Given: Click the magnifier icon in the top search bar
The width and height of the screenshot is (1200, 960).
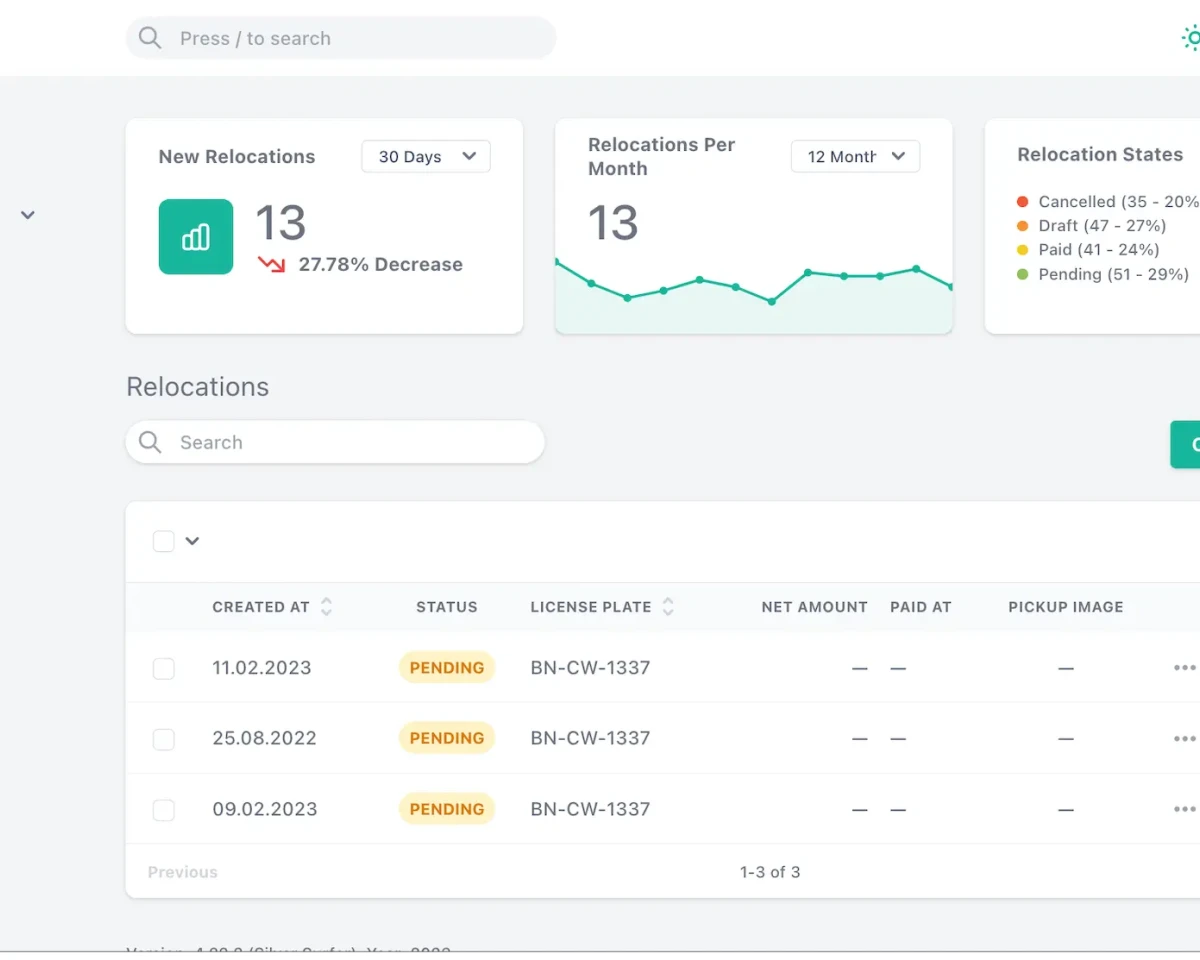Looking at the screenshot, I should pyautogui.click(x=149, y=37).
